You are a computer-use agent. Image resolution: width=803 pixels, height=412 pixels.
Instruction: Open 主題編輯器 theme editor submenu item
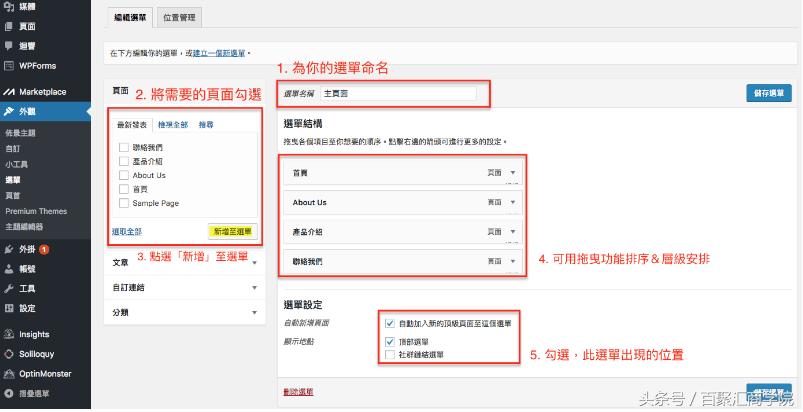click(24, 227)
